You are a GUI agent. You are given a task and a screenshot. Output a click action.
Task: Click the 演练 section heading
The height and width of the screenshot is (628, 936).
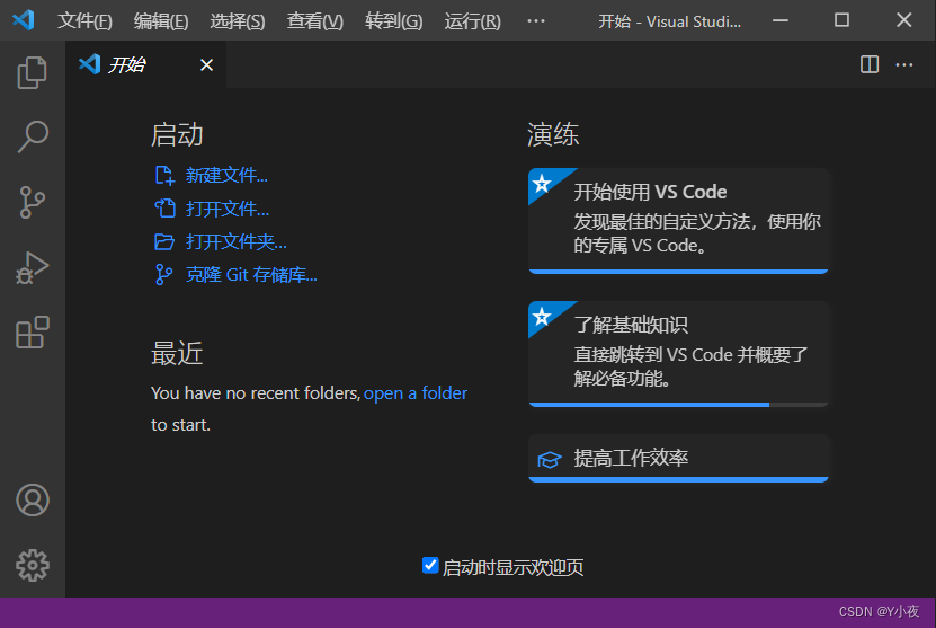click(553, 135)
